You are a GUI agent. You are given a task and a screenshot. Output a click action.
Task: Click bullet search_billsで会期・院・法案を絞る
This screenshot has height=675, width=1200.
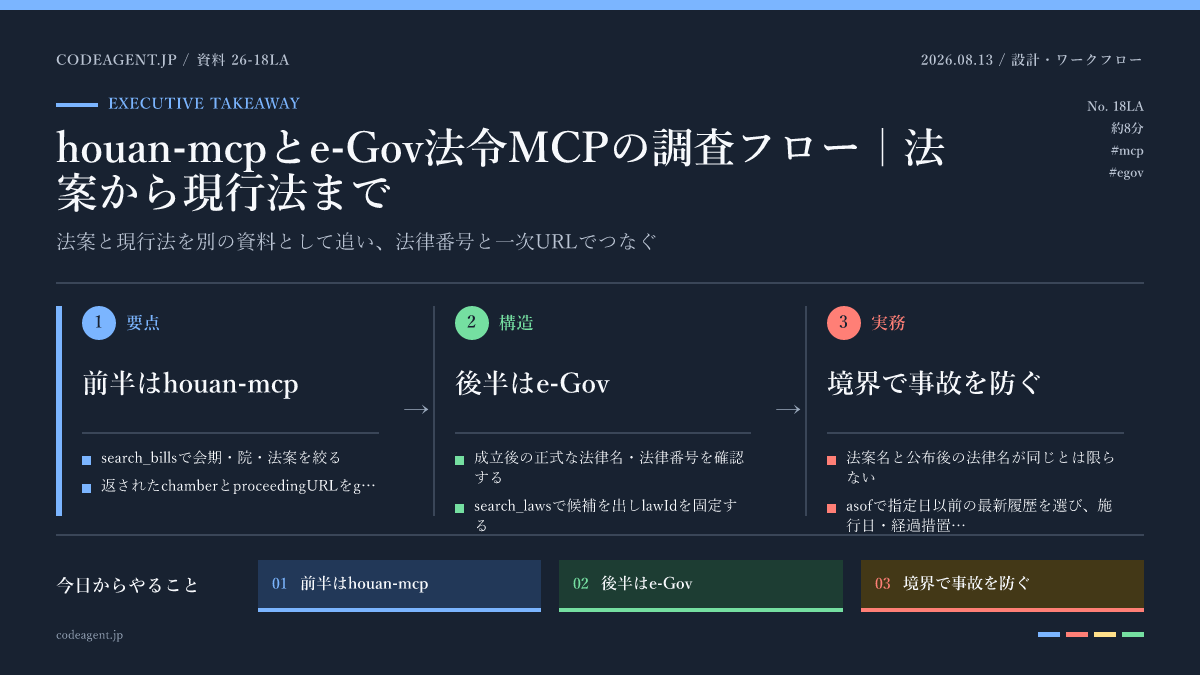point(221,458)
